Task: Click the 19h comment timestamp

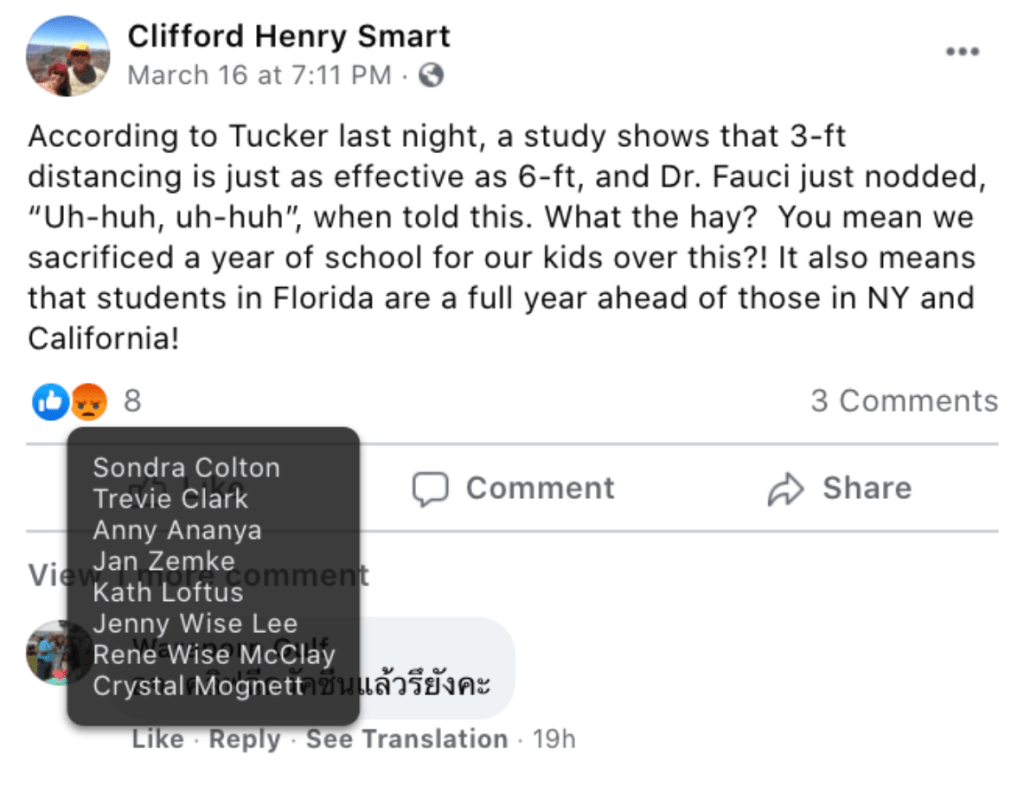Action: pyautogui.click(x=555, y=739)
